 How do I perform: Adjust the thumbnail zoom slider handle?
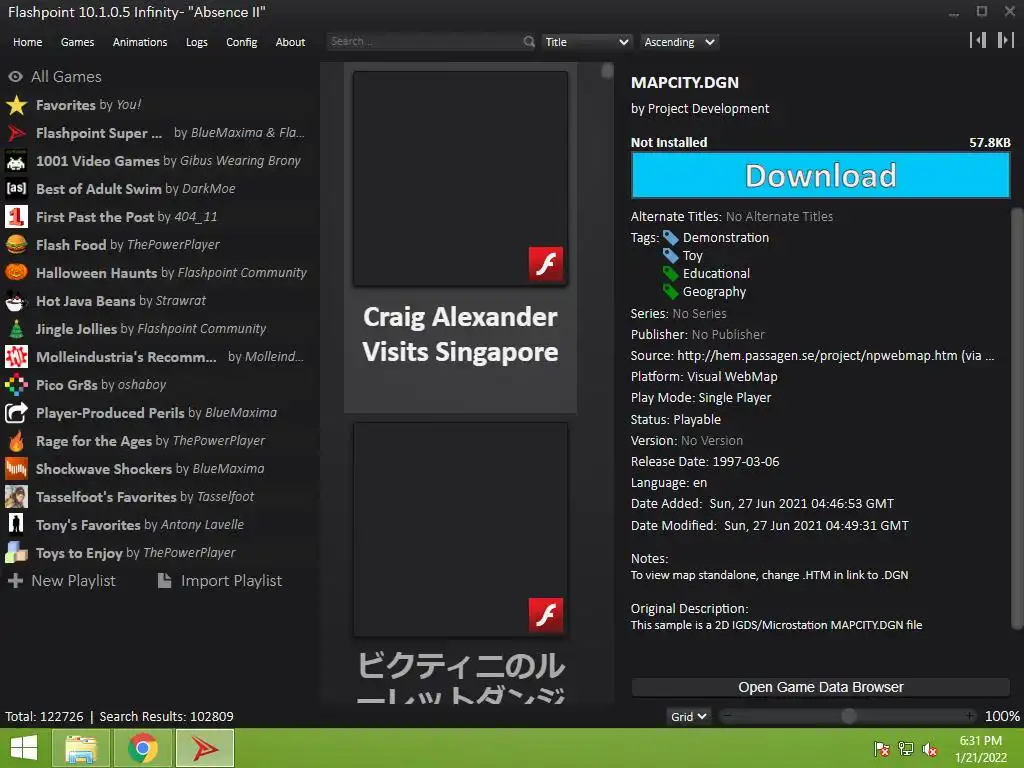[x=848, y=716]
